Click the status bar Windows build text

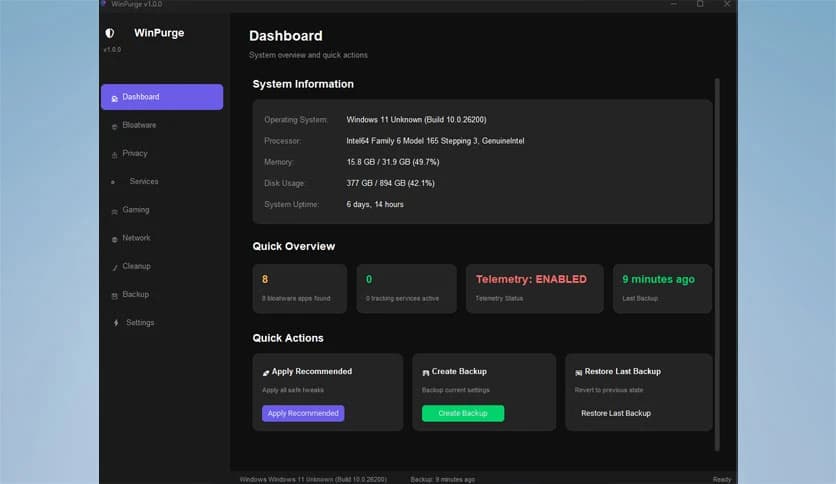314,480
